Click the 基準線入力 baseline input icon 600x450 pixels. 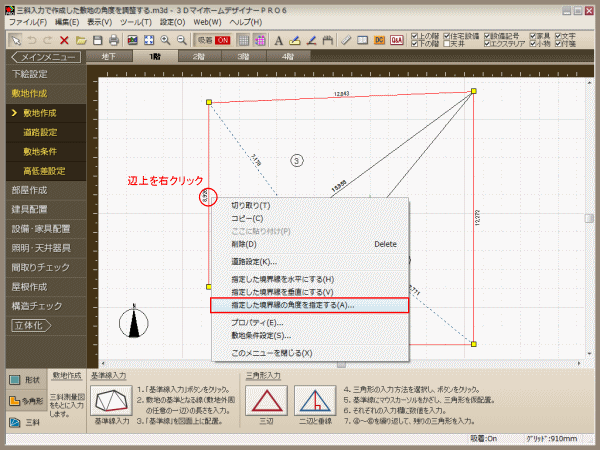coord(110,402)
